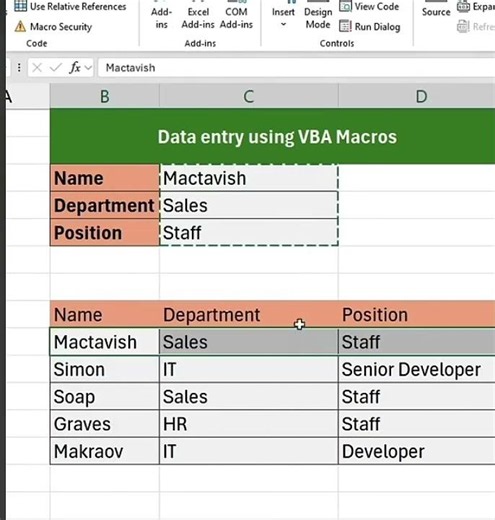This screenshot has height=520, width=495.
Task: Click table header Name
Action: [105, 314]
